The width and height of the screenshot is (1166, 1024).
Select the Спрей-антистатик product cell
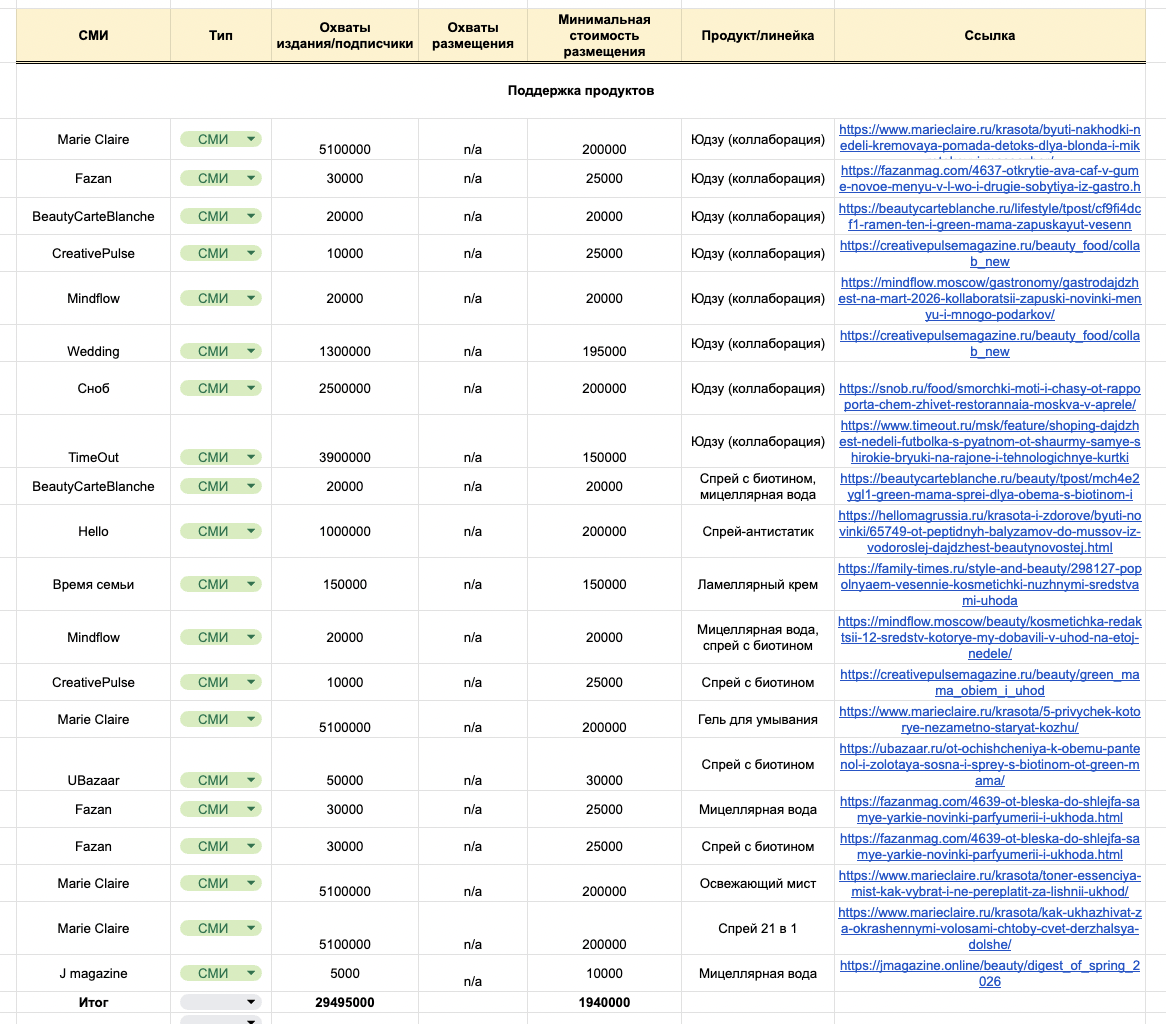pyautogui.click(x=758, y=531)
